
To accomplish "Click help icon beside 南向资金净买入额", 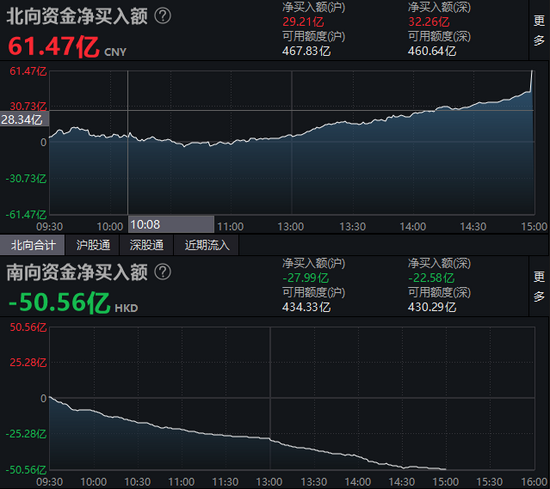I will [163, 272].
